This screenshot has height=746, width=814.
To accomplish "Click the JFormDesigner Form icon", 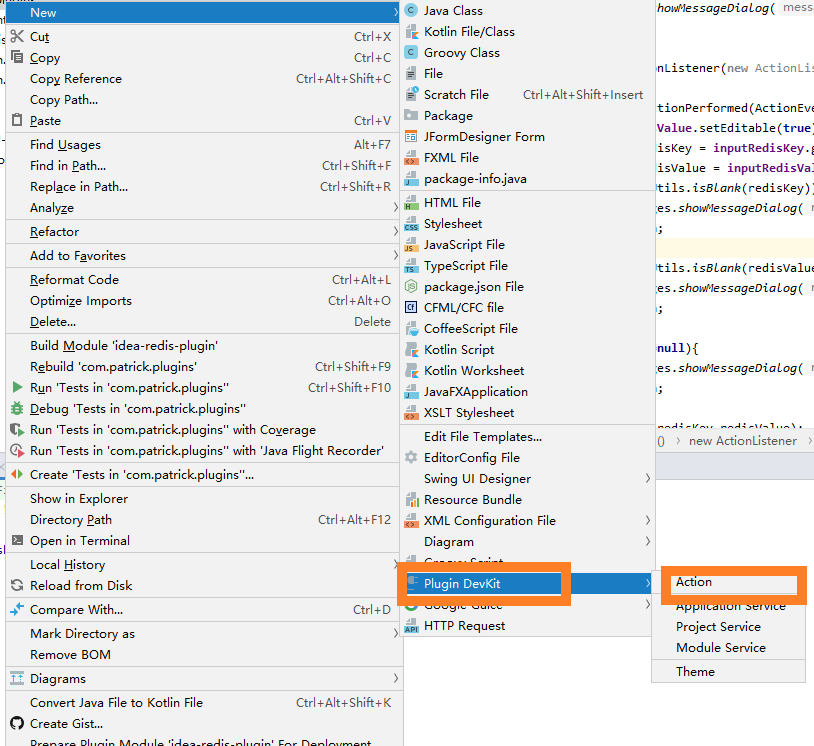I will (x=411, y=137).
